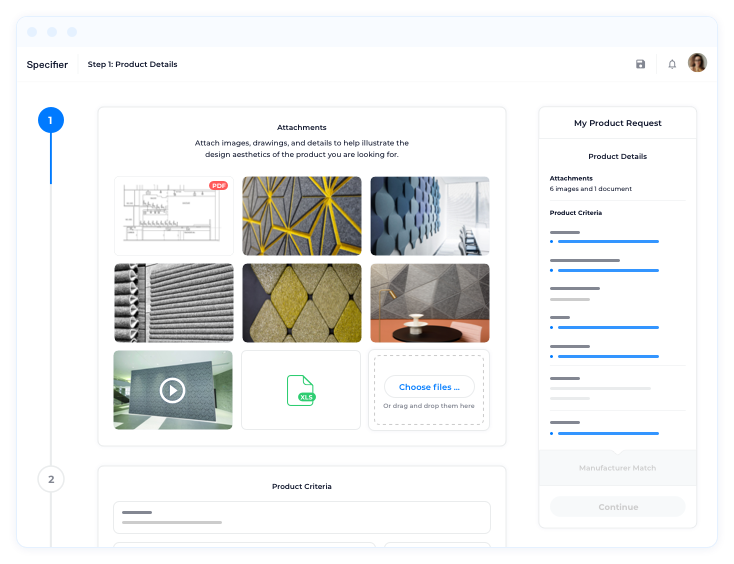The width and height of the screenshot is (734, 564).
Task: Click Step 1: Product Details heading
Action: click(x=132, y=64)
